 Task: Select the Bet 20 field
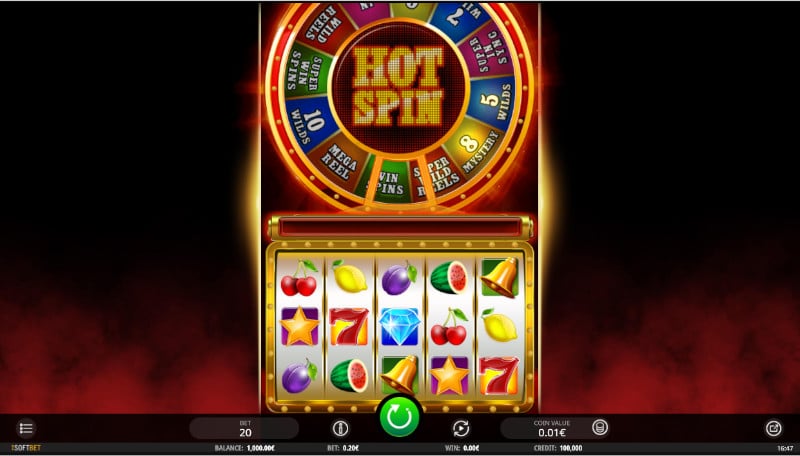coord(244,428)
